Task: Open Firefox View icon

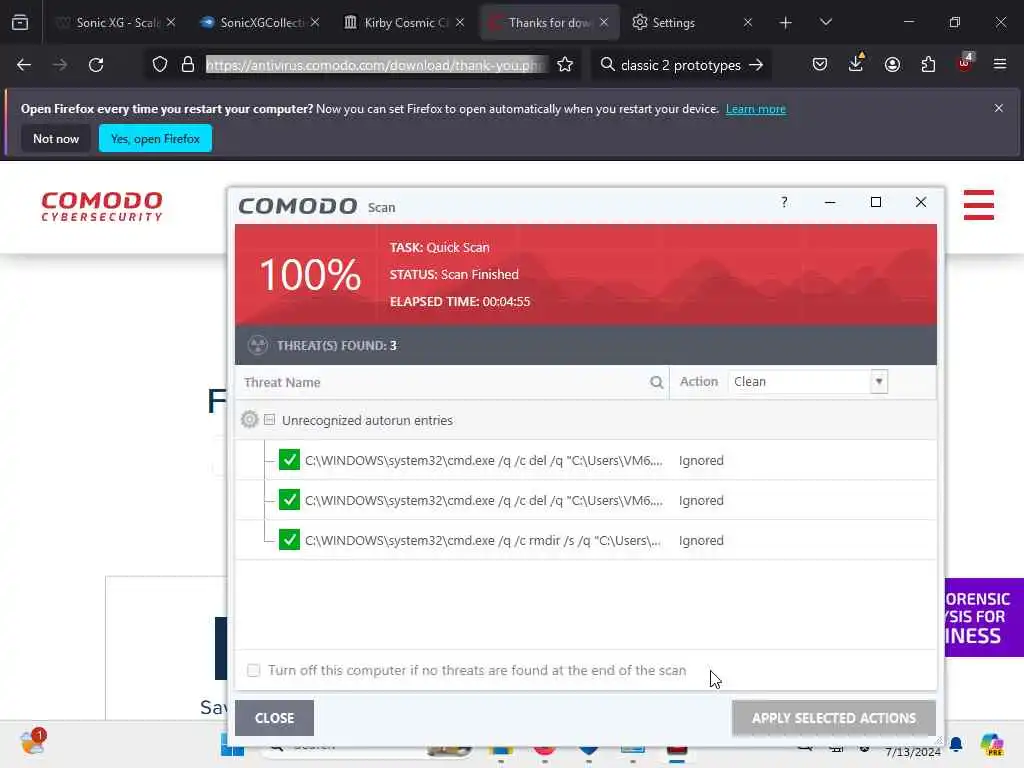Action: click(x=20, y=22)
